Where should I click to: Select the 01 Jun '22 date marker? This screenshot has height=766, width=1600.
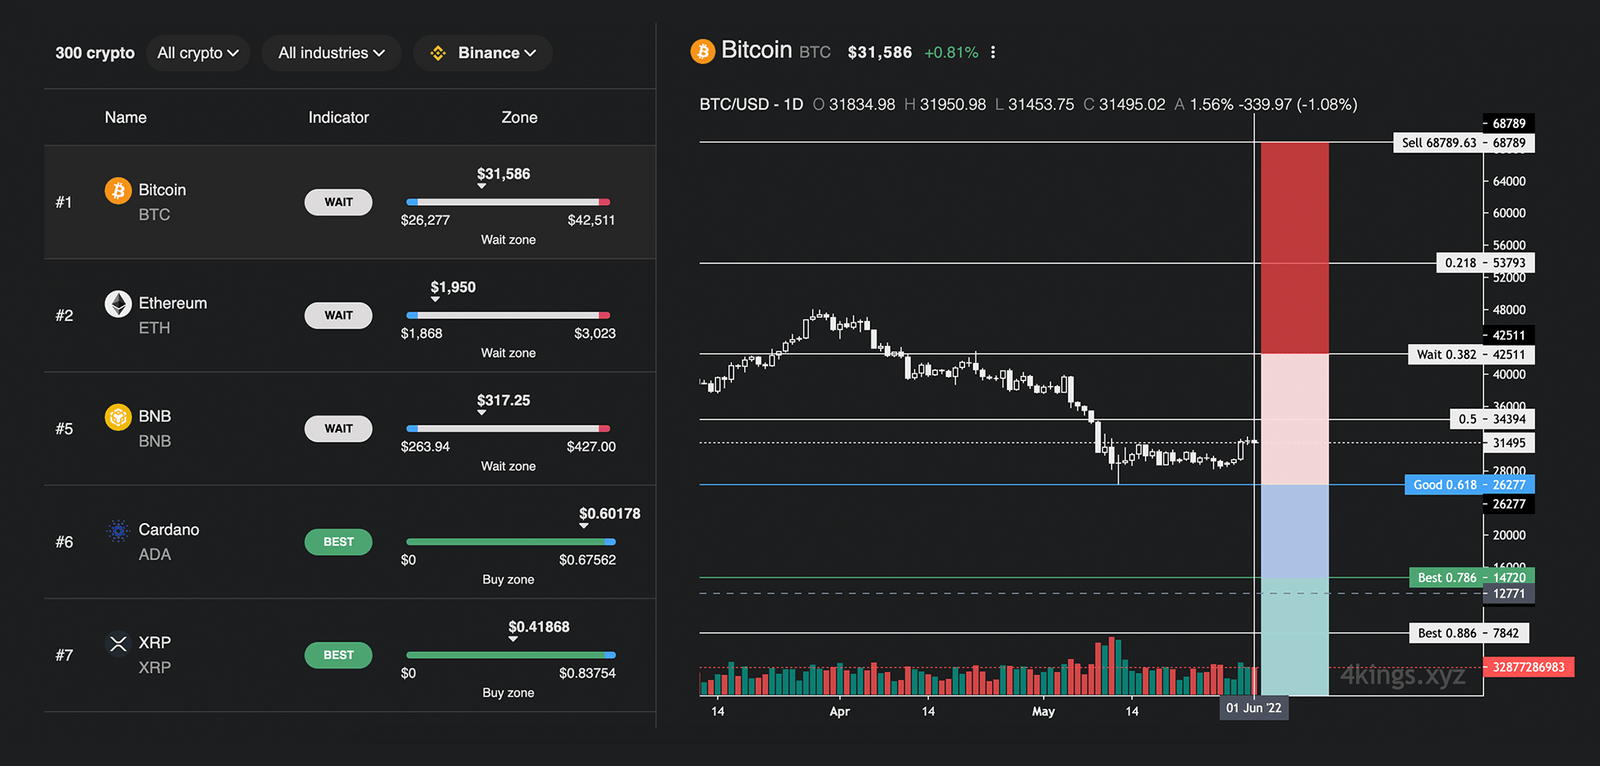[x=1253, y=707]
